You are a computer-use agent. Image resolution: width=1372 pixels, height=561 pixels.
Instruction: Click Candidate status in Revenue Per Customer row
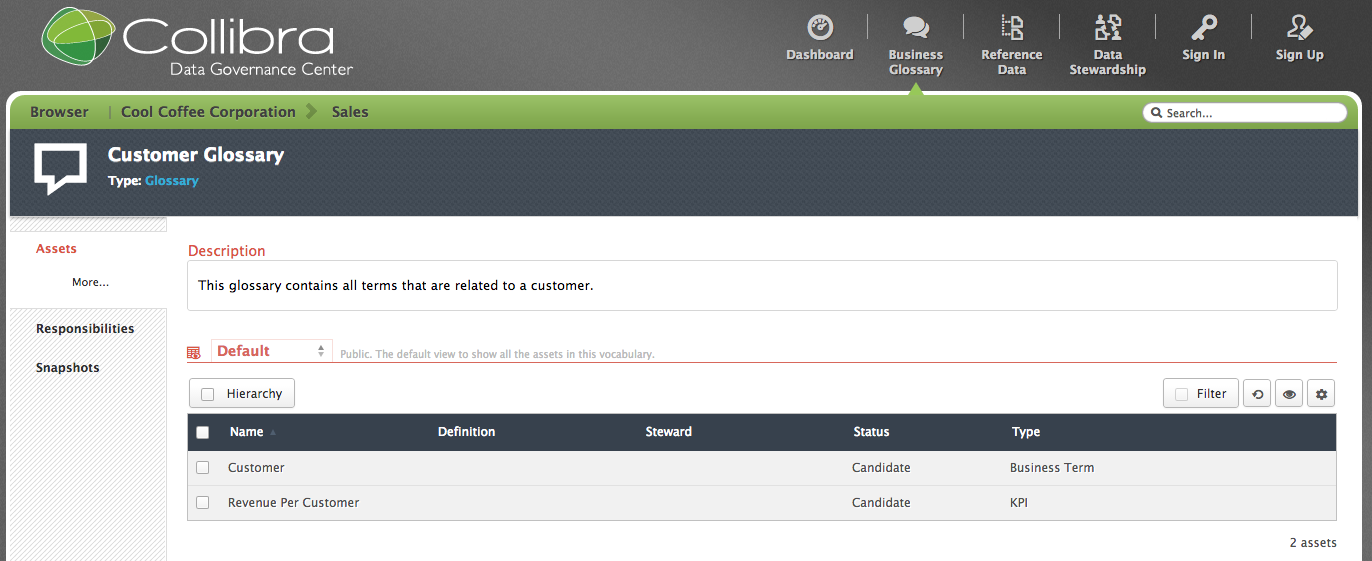click(881, 503)
